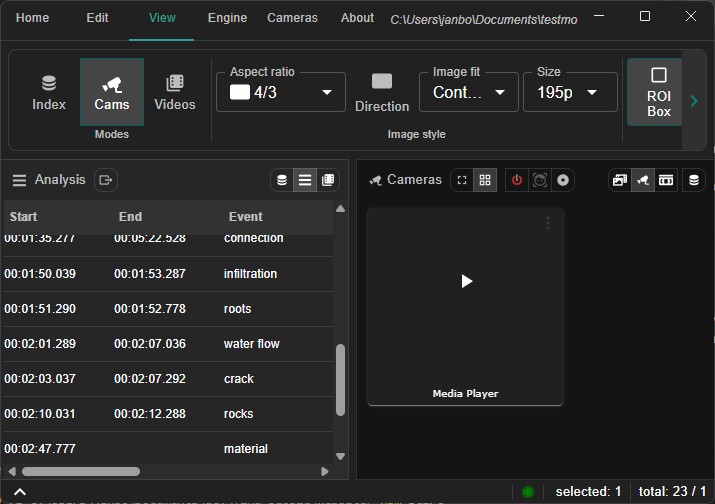Select the rocks event row
Viewport: 715px width, 504px height.
tap(168, 414)
